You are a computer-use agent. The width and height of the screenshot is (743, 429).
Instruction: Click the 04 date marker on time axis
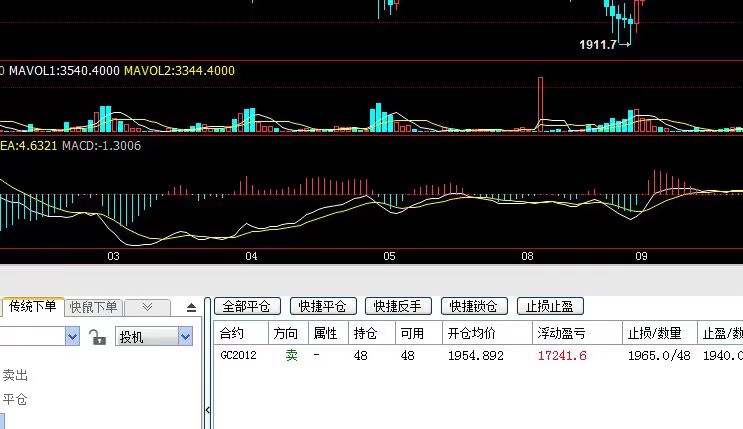point(251,256)
